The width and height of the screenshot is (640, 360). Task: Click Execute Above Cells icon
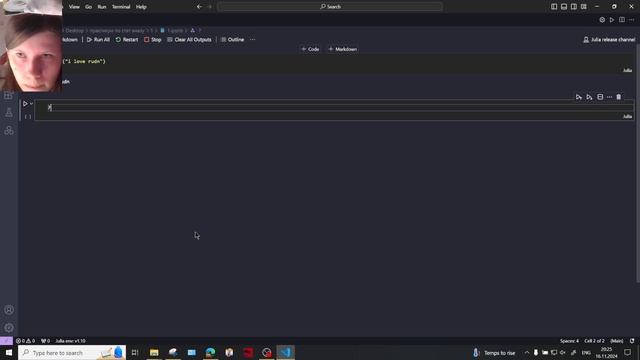click(x=579, y=97)
